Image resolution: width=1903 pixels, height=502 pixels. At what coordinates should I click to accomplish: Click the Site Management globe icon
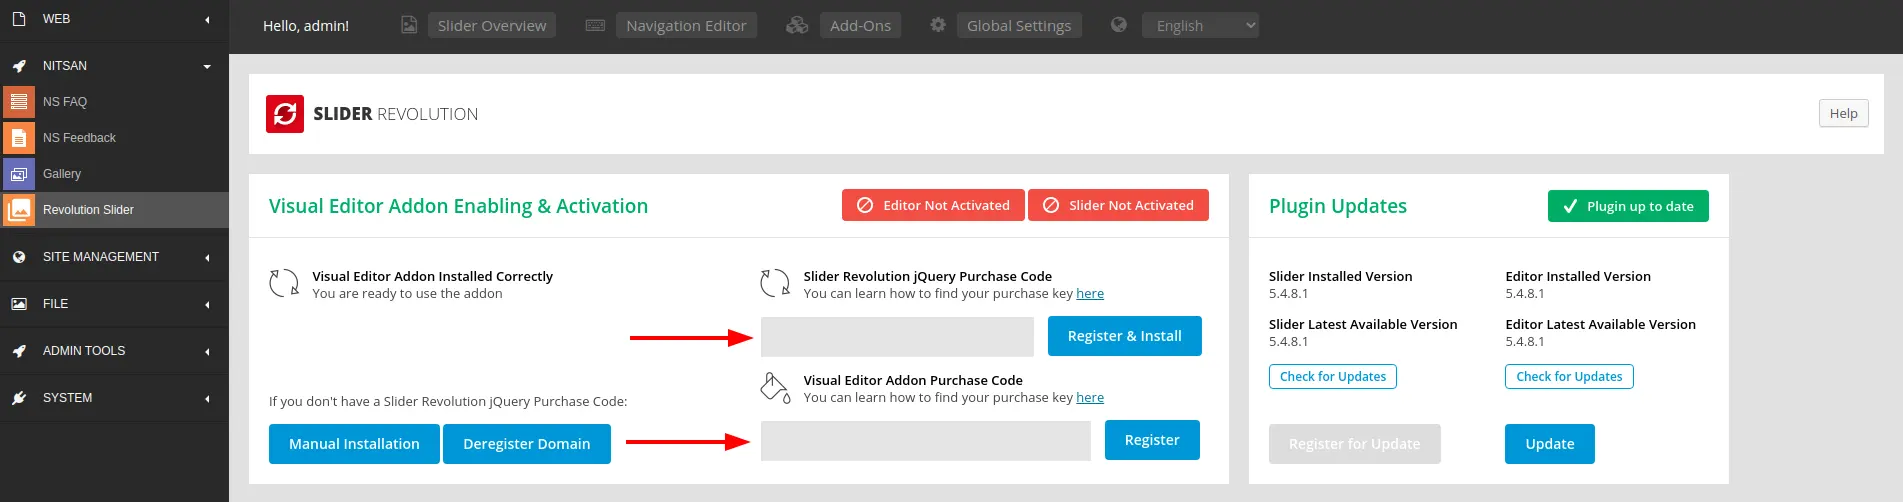(19, 257)
